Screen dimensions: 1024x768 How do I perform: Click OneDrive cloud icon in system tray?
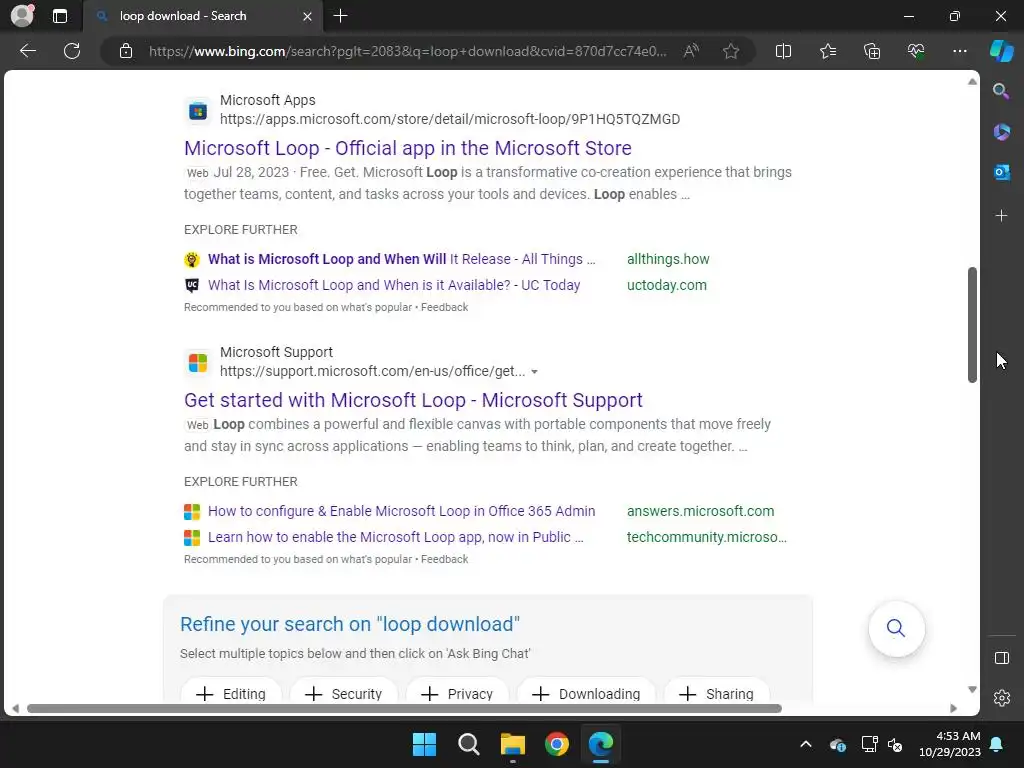click(838, 744)
